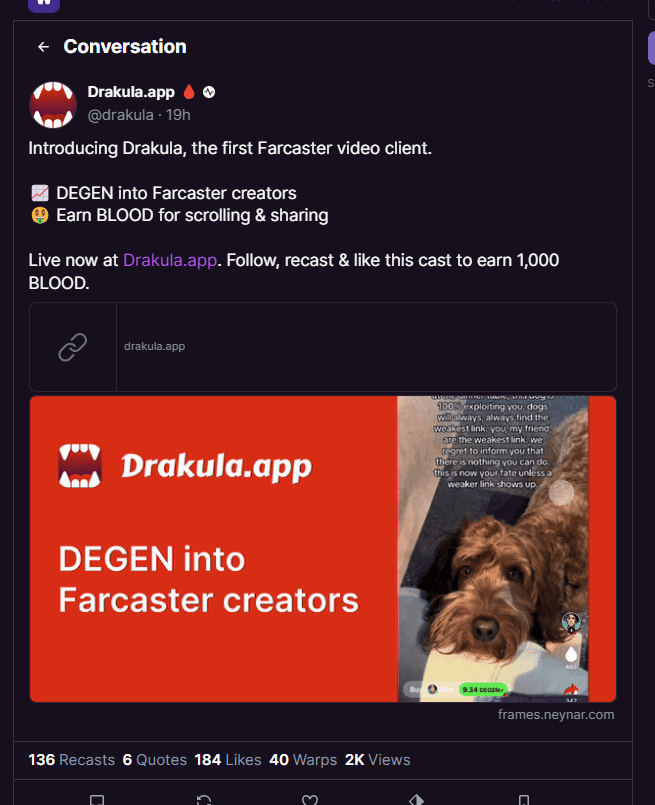
Task: Click the chain link icon in preview card
Action: click(72, 347)
